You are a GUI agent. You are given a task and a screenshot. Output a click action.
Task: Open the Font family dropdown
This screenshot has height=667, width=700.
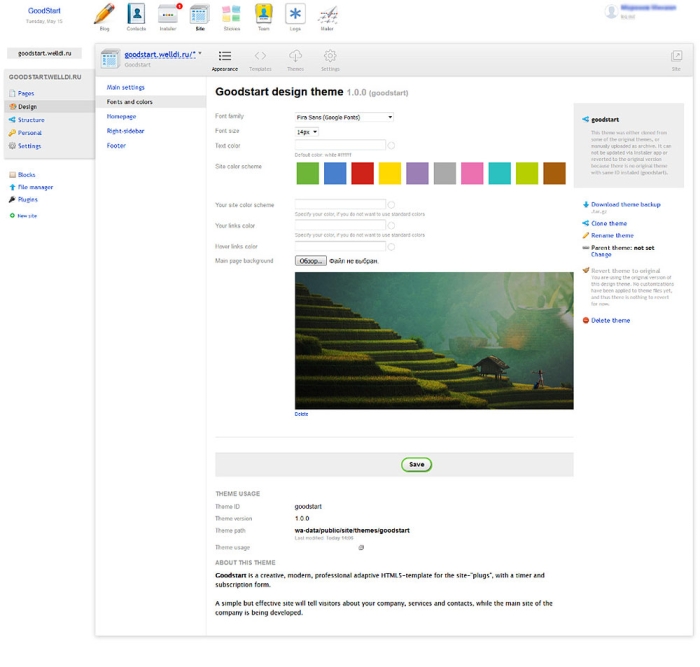tap(344, 117)
